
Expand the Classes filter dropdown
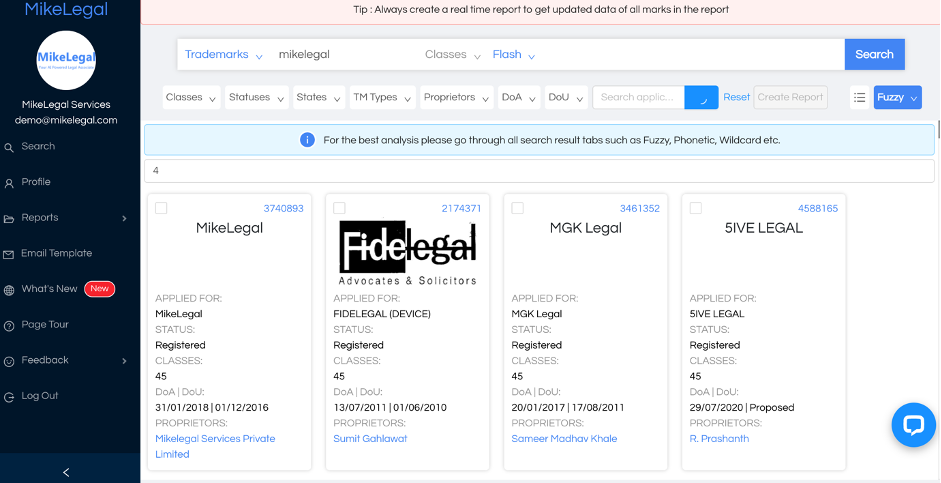191,97
